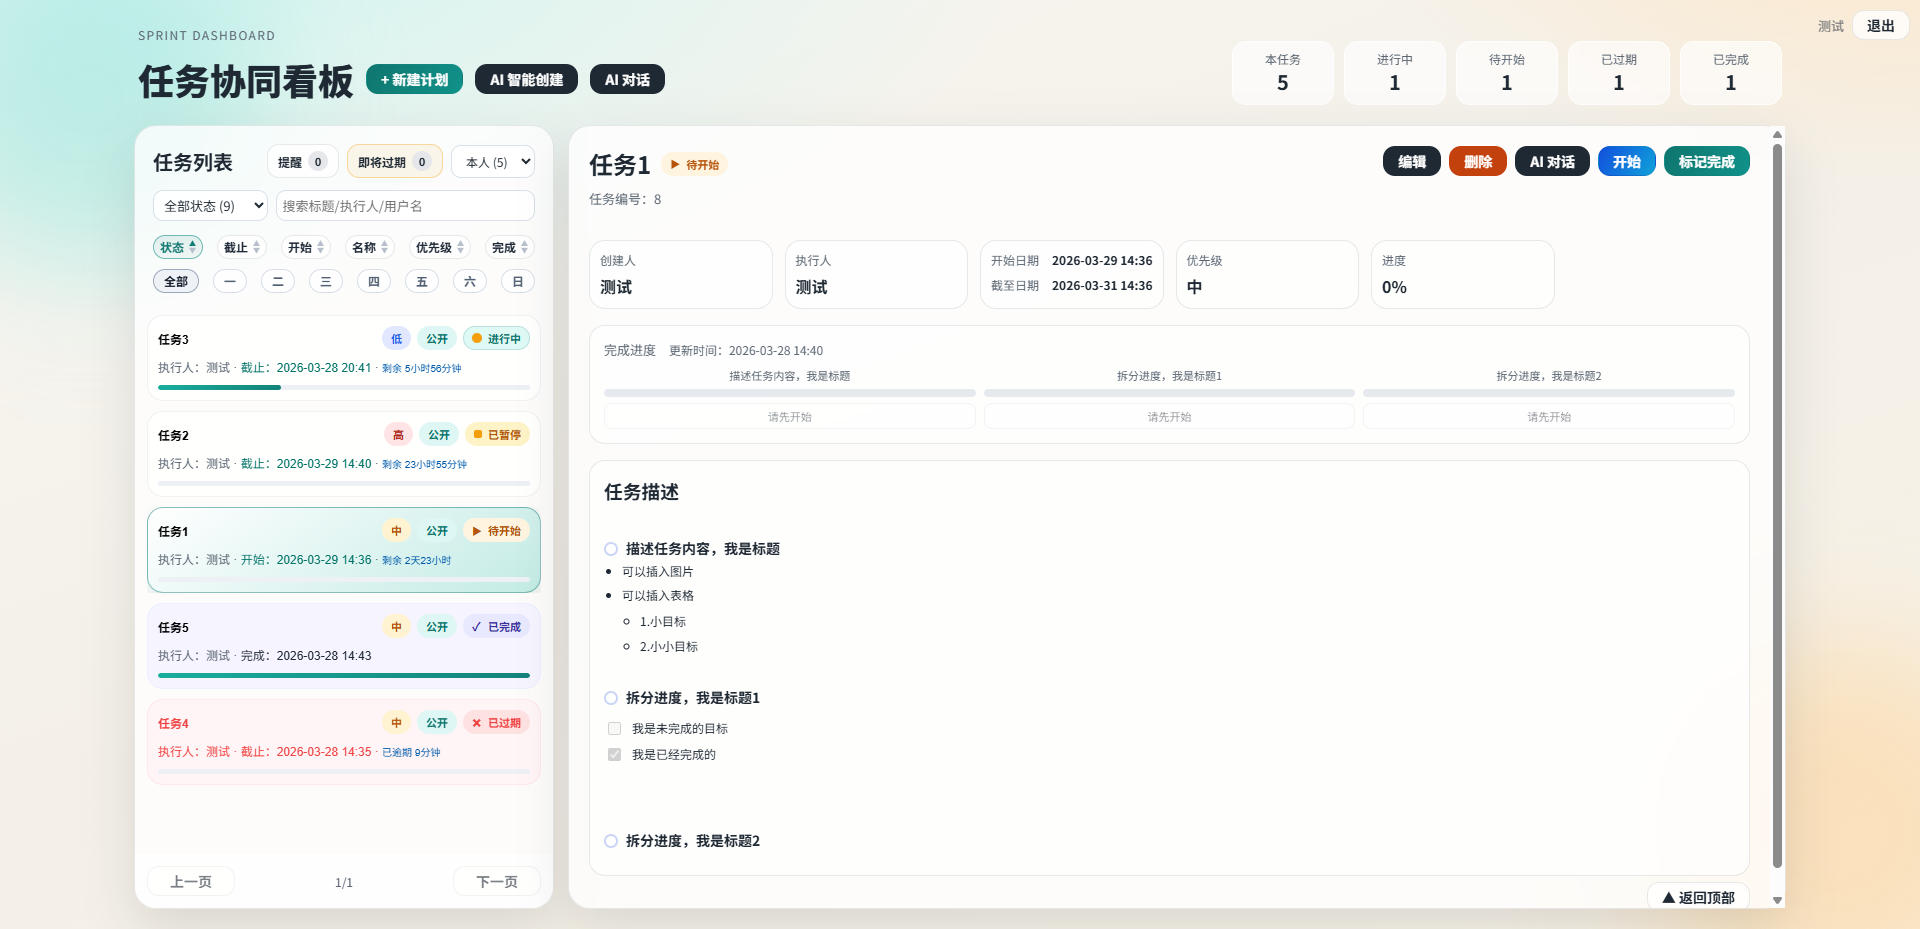Expand the 本人 (5) owner dropdown
This screenshot has height=929, width=1920.
493,162
